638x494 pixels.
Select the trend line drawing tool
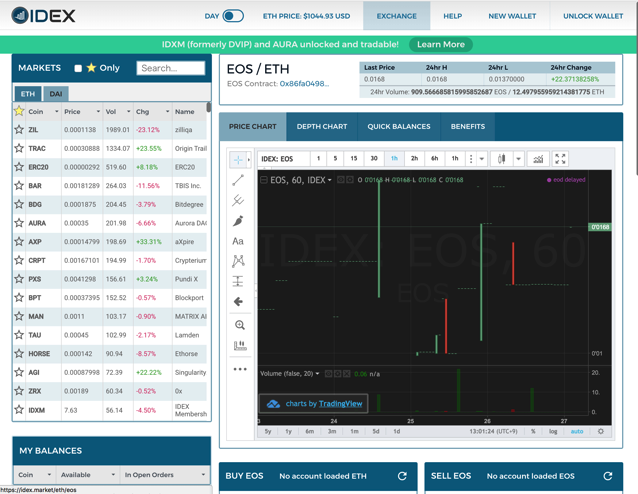[238, 180]
